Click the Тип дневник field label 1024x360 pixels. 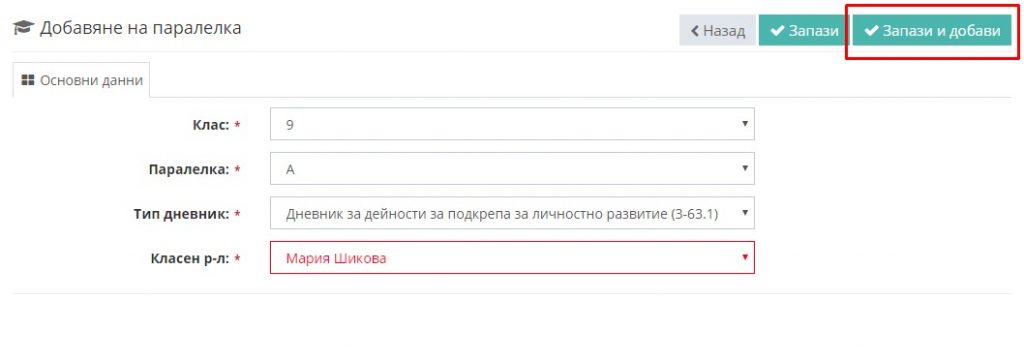point(182,214)
